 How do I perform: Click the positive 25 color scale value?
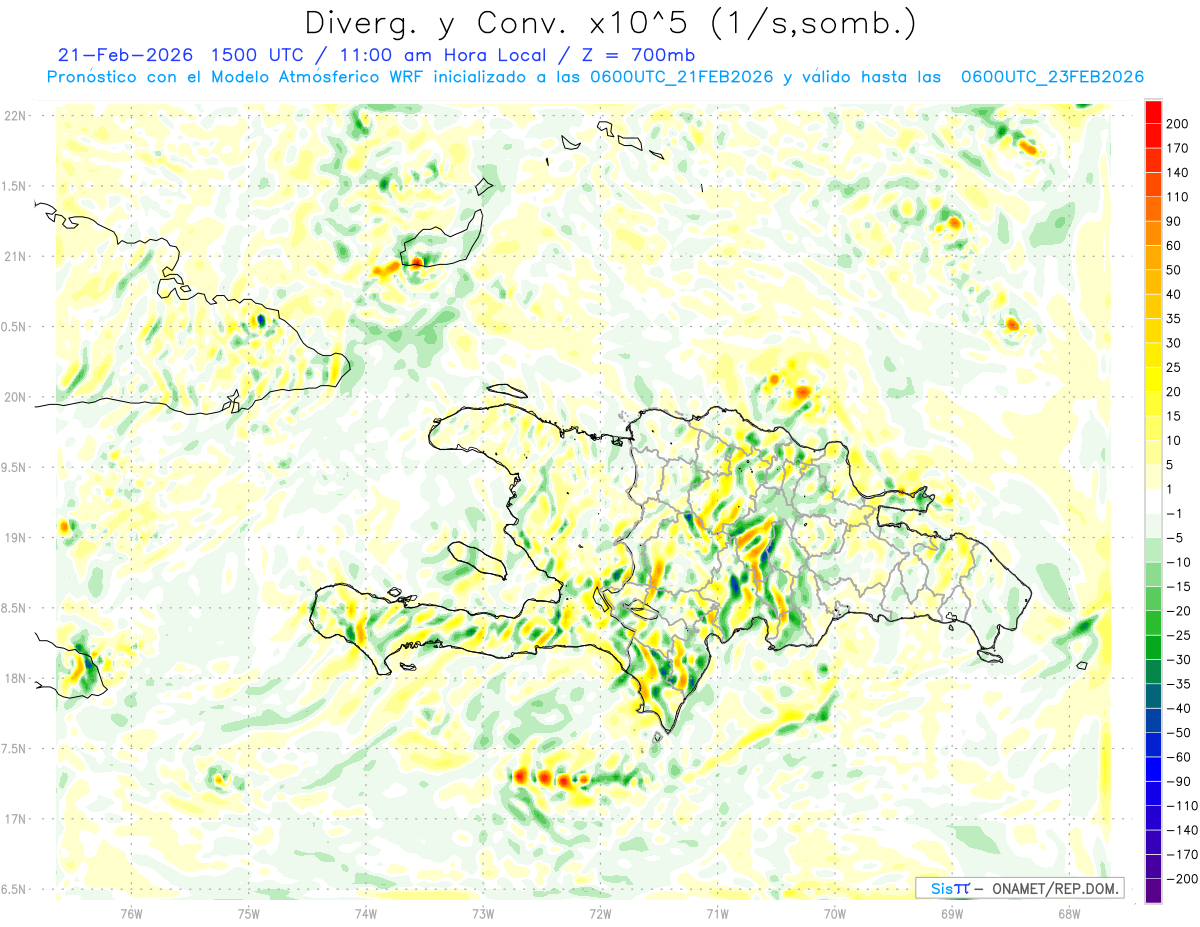click(x=1175, y=367)
